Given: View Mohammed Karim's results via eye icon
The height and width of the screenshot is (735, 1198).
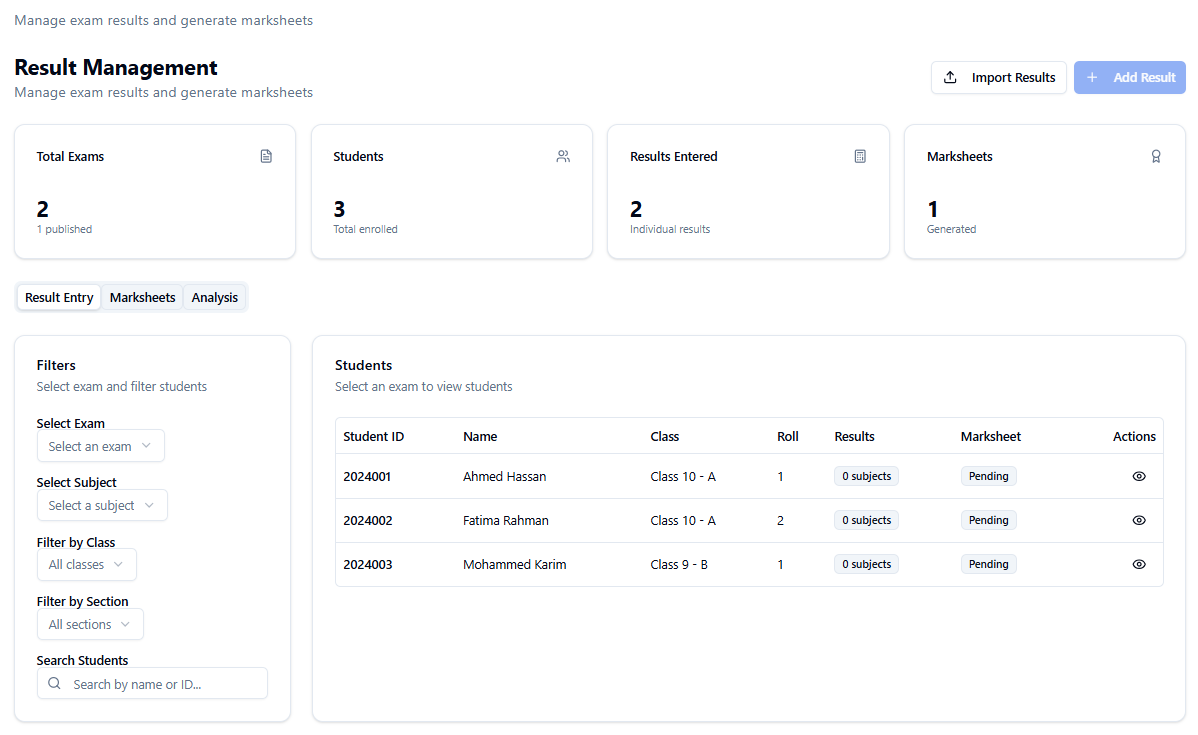Looking at the screenshot, I should (1139, 565).
